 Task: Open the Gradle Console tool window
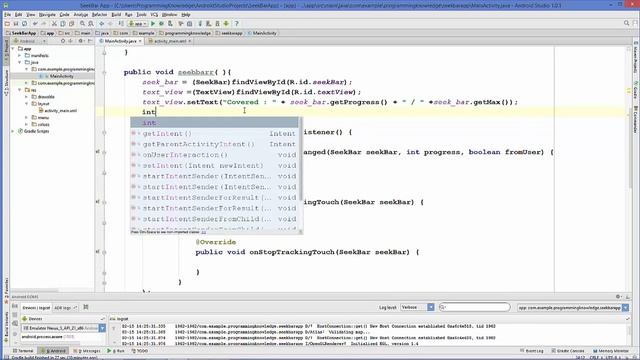pyautogui.click(x=568, y=351)
